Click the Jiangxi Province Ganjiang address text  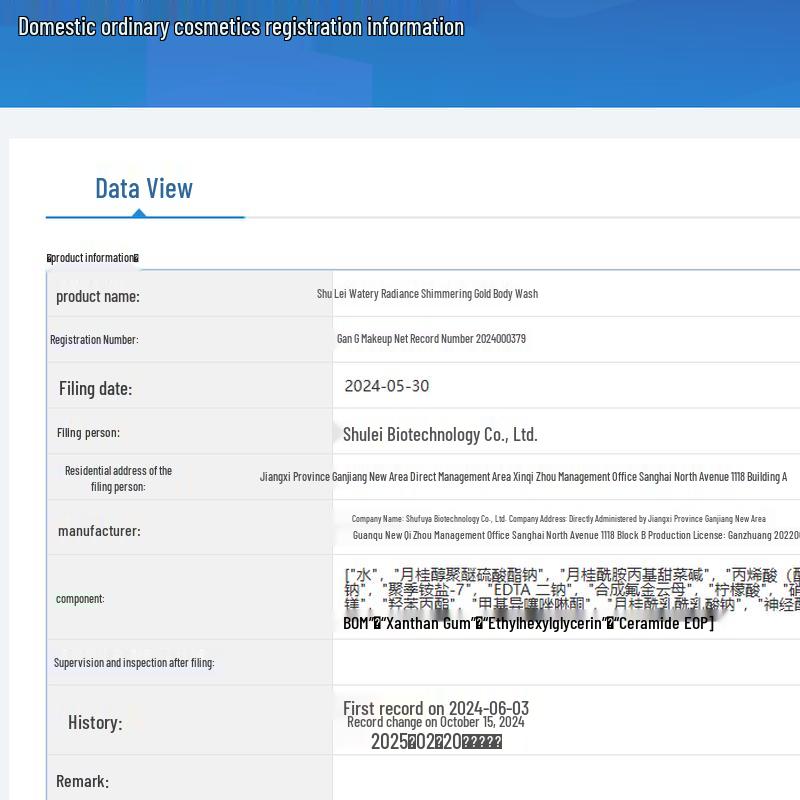pyautogui.click(x=523, y=477)
